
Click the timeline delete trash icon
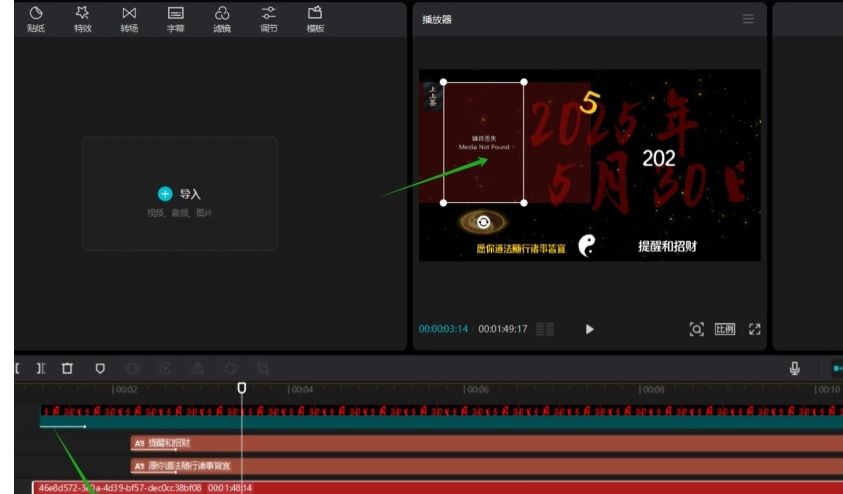click(67, 368)
